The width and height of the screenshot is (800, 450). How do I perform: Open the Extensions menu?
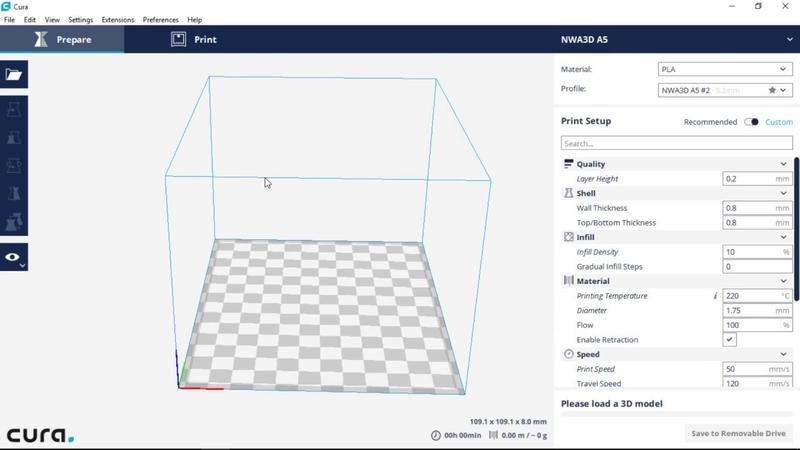click(117, 19)
